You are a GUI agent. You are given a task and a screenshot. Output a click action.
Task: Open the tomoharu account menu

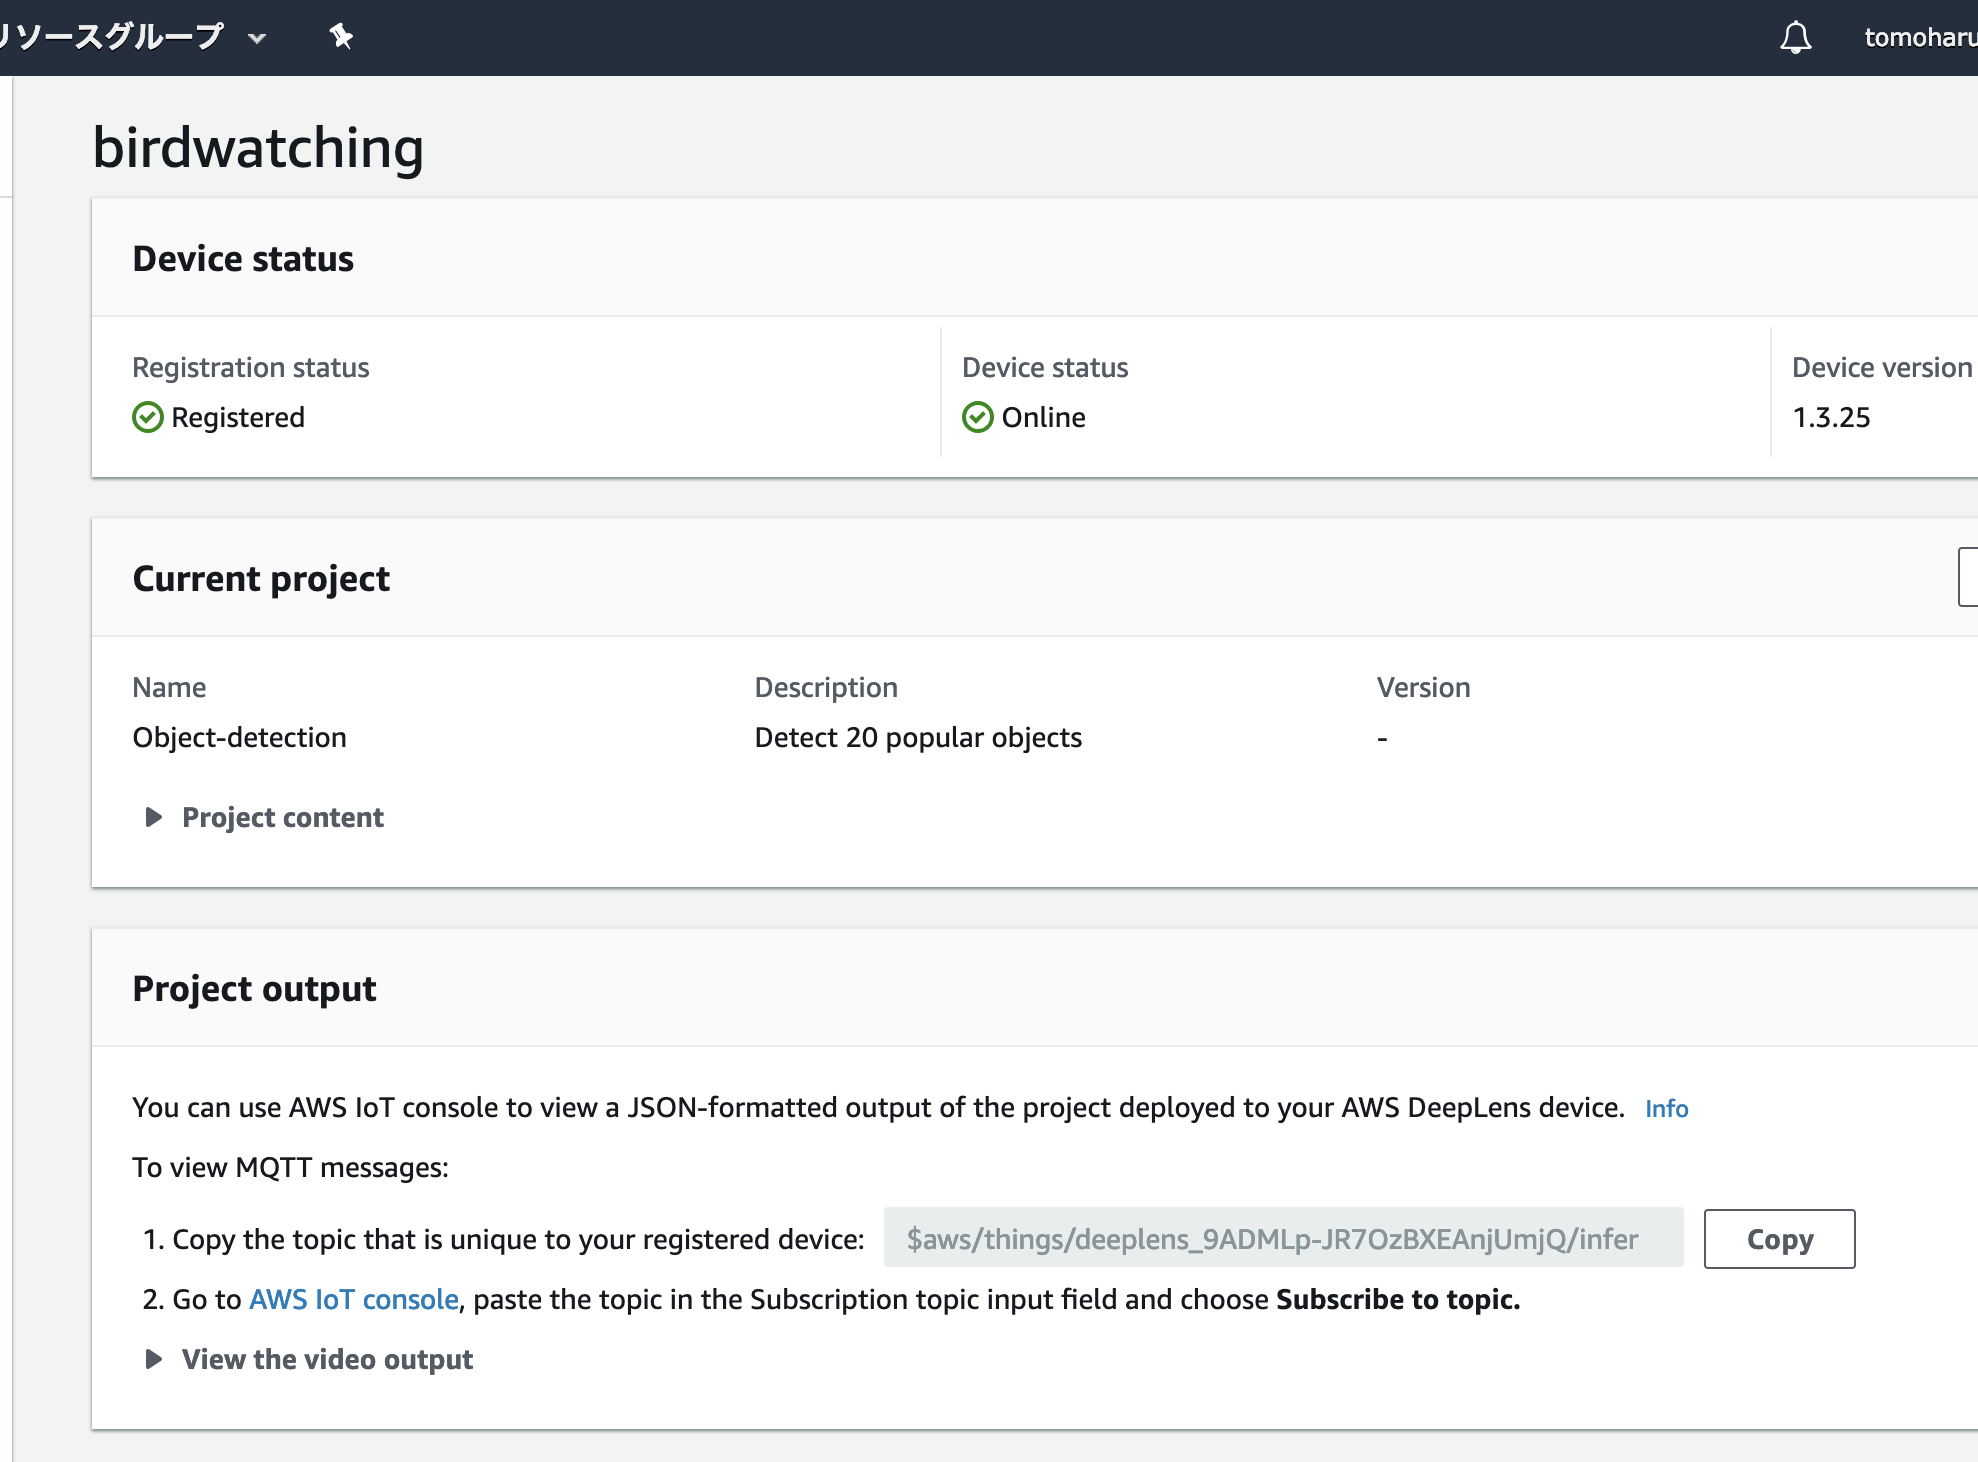tap(1918, 38)
